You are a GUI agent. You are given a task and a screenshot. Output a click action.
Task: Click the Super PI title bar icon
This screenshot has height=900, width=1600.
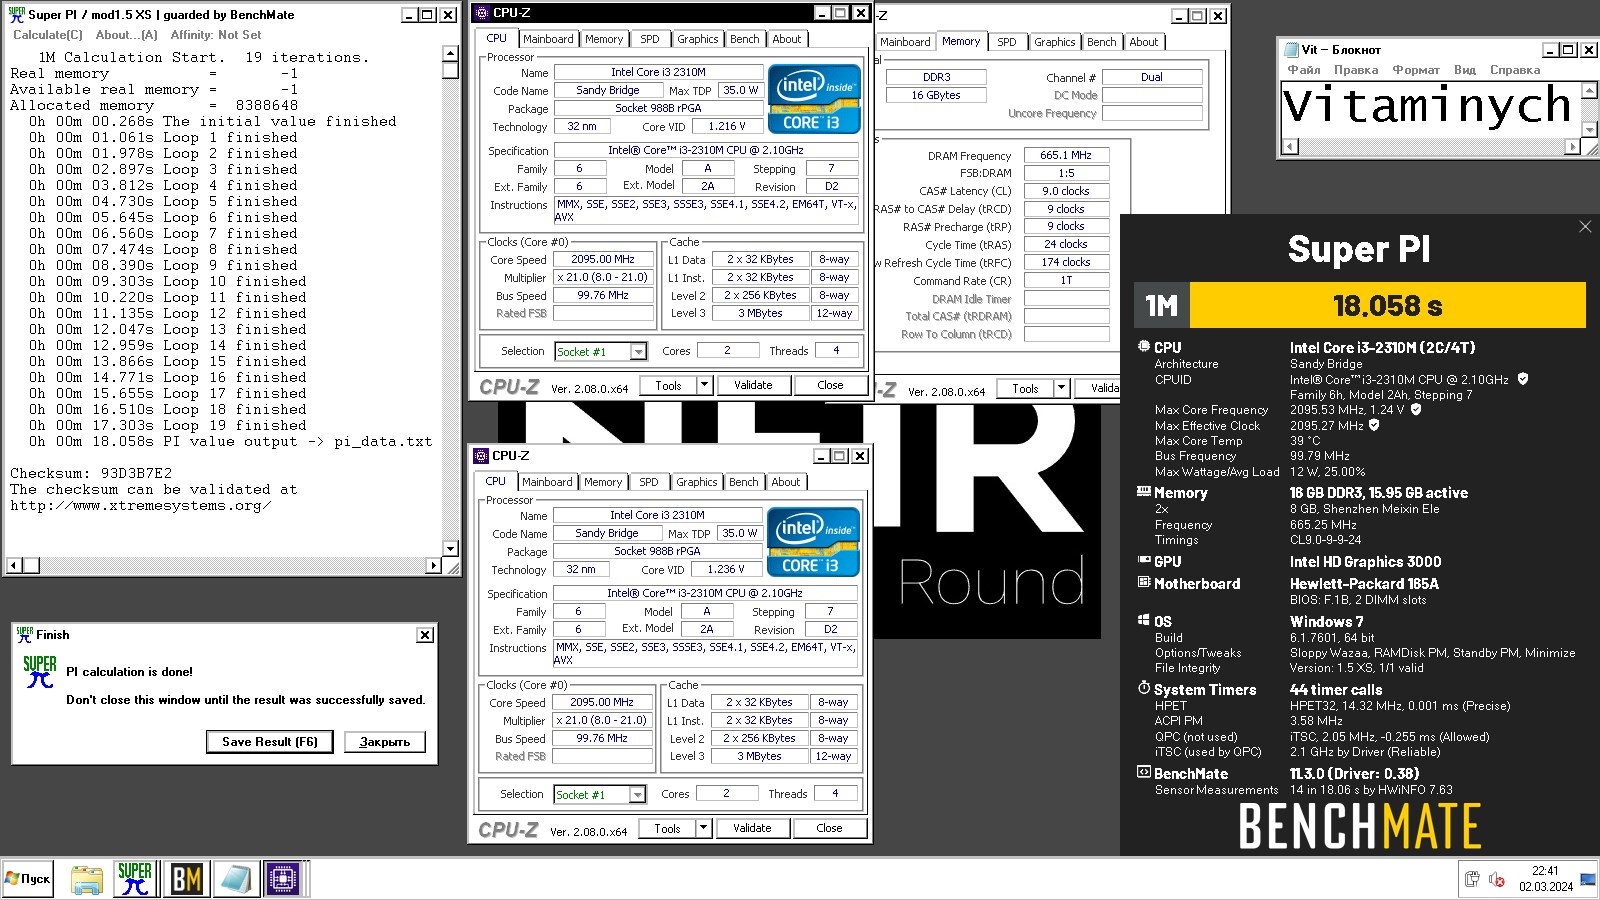[x=16, y=15]
